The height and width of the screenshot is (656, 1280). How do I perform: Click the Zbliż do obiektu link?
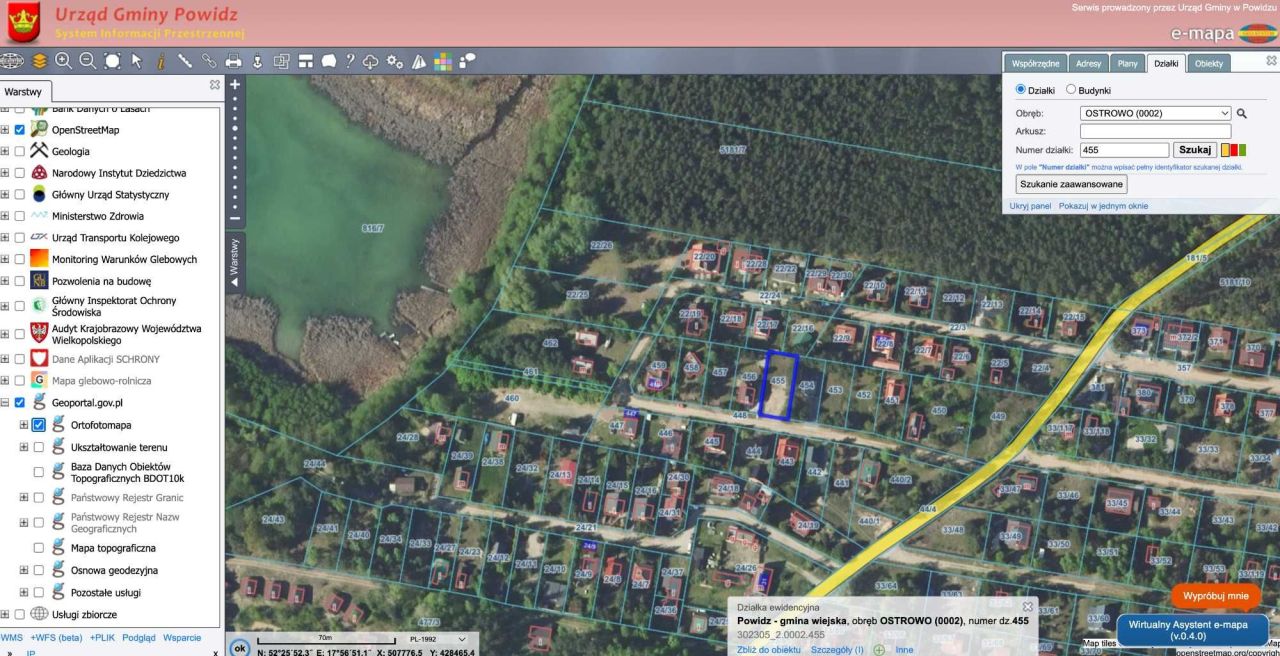tap(769, 649)
